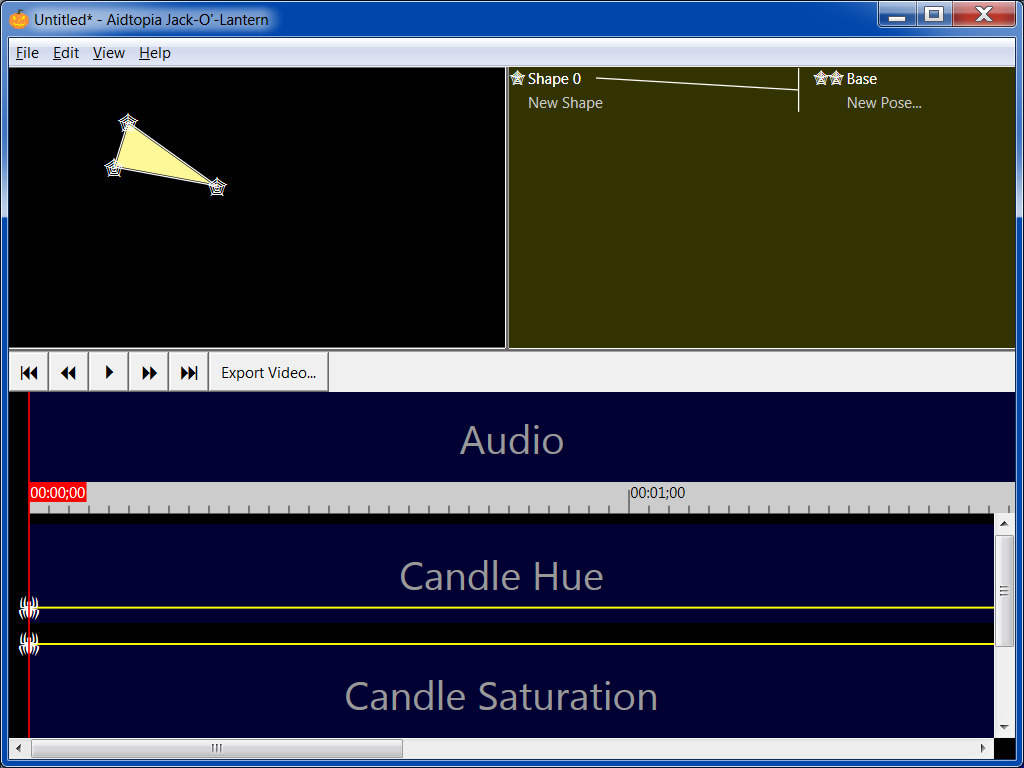Close the Jack-O'-Lantern window

[x=984, y=14]
